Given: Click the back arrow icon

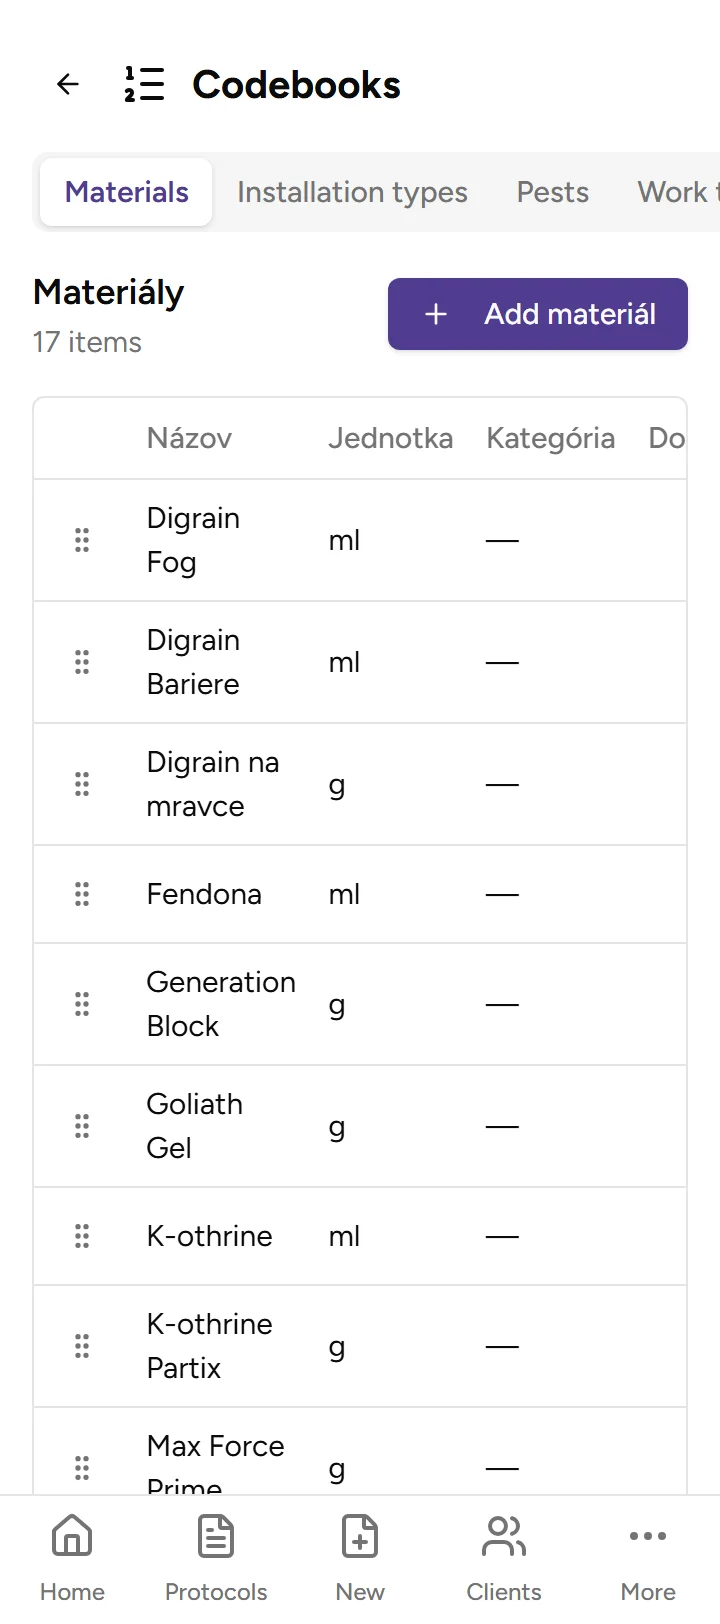Looking at the screenshot, I should 68,85.
